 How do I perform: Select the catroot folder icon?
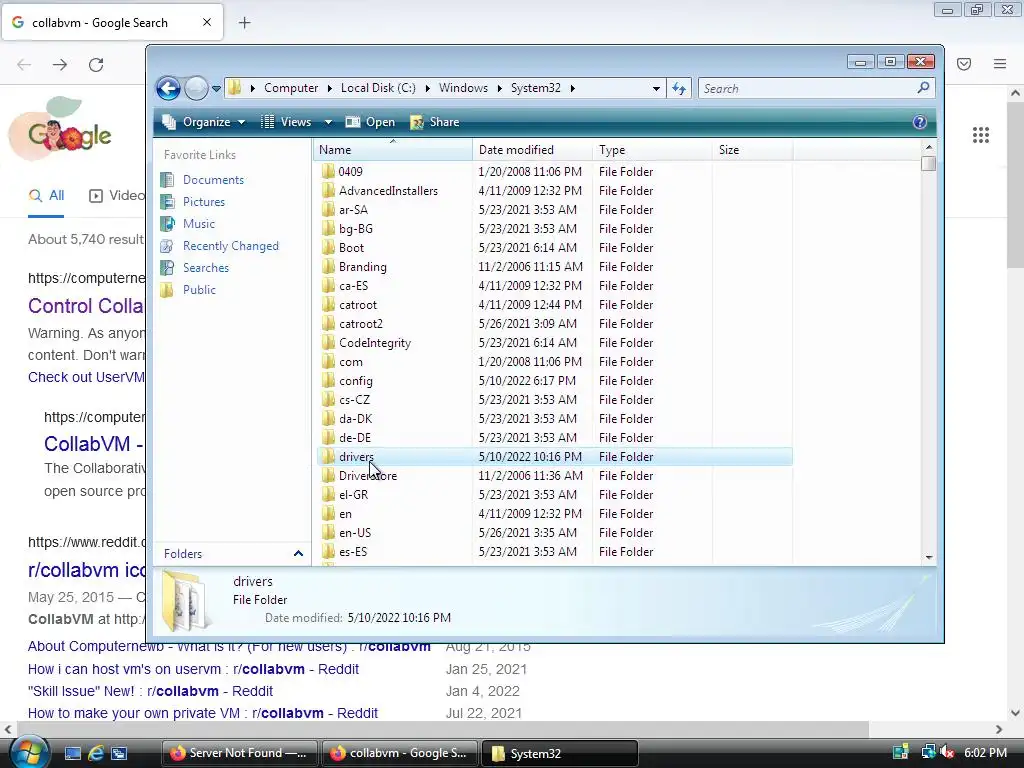[x=328, y=304]
